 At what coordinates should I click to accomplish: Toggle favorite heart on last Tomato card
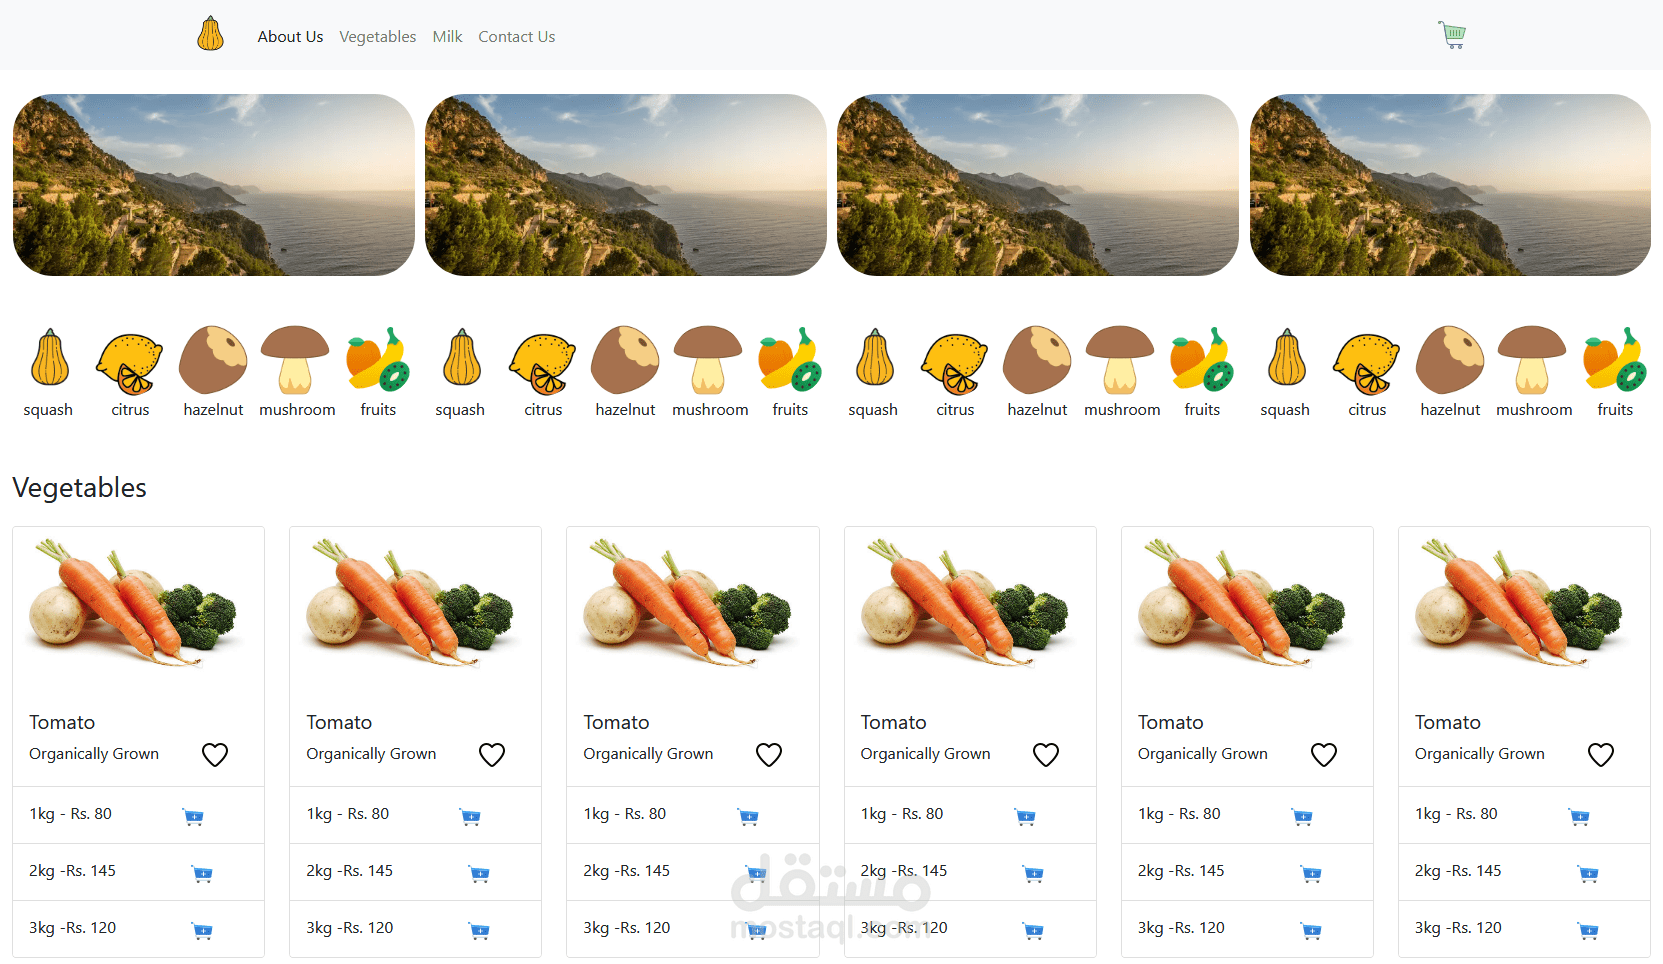coord(1600,754)
